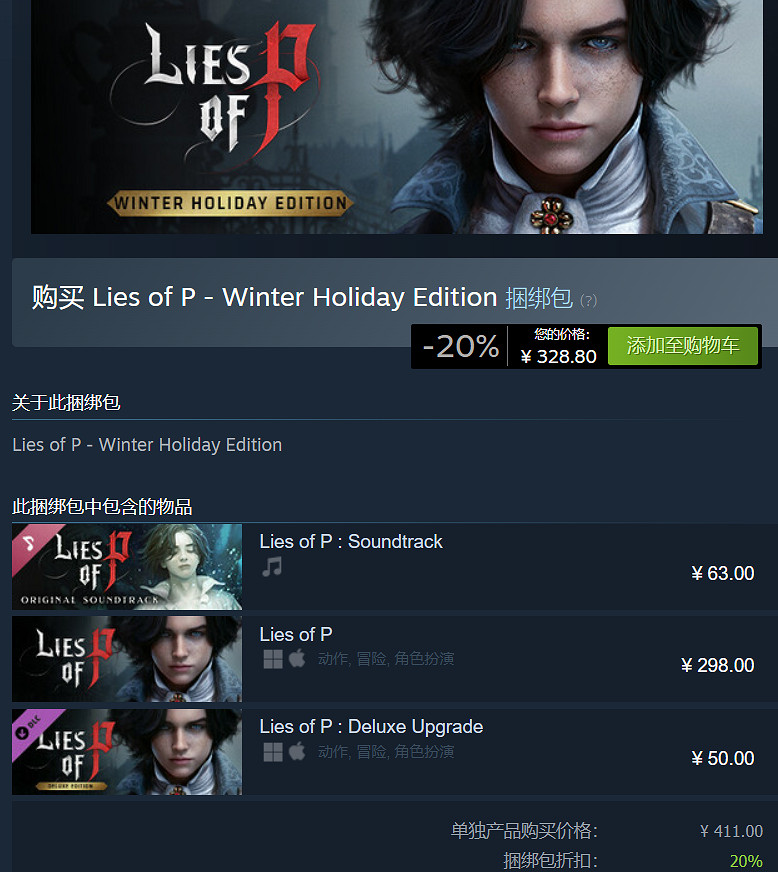Click the 动作, 冒险, 角色扮演 tags under Lies of P
This screenshot has height=872, width=778.
386,659
